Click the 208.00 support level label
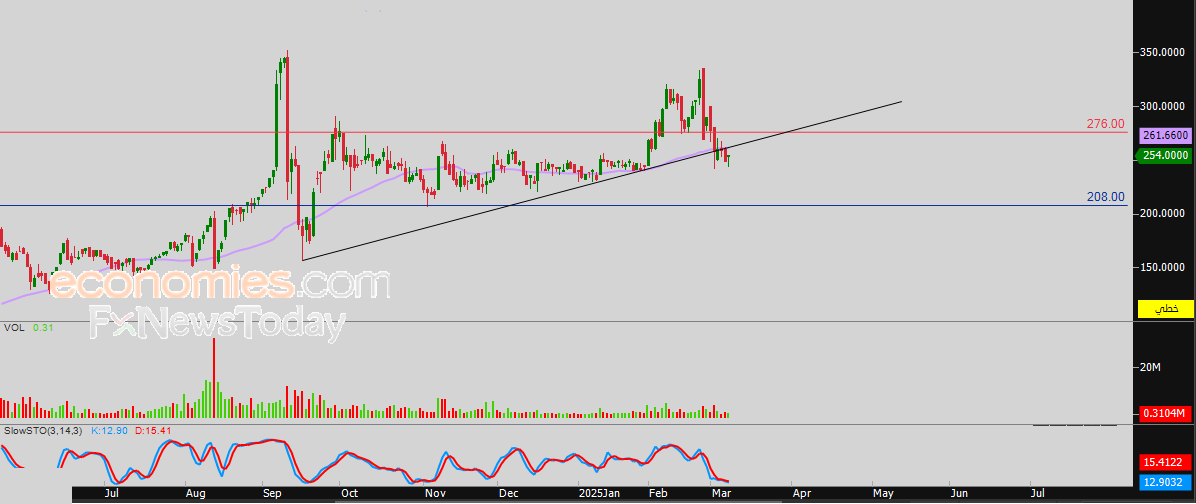 (1105, 197)
